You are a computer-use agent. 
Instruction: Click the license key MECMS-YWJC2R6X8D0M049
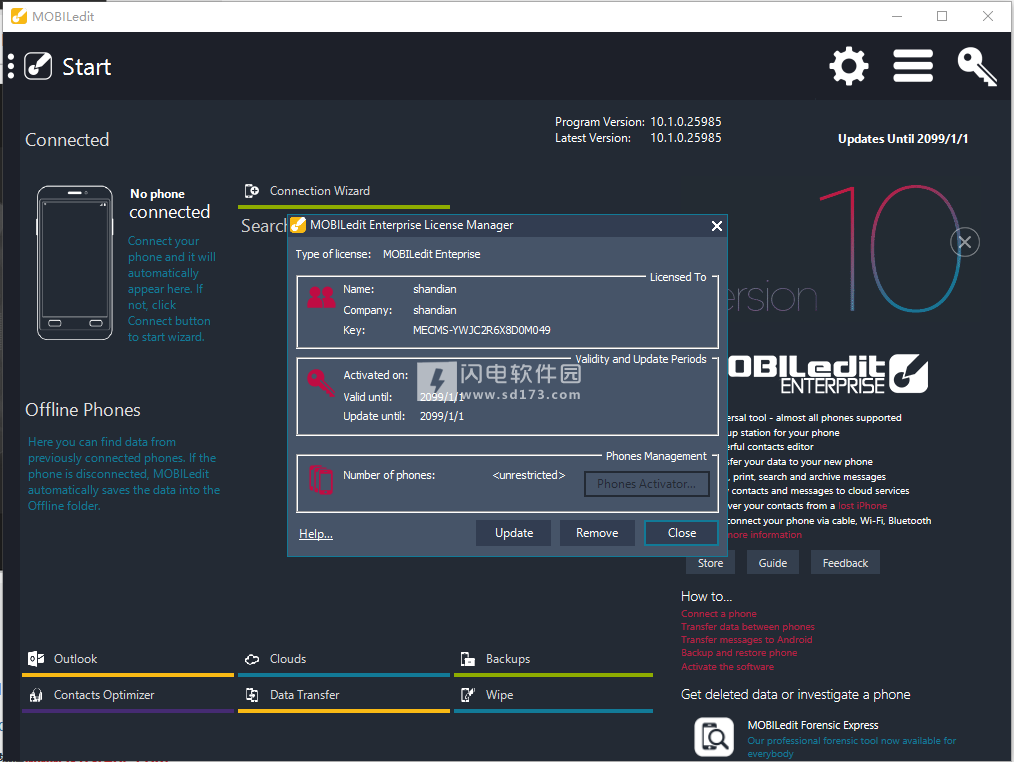(x=482, y=330)
